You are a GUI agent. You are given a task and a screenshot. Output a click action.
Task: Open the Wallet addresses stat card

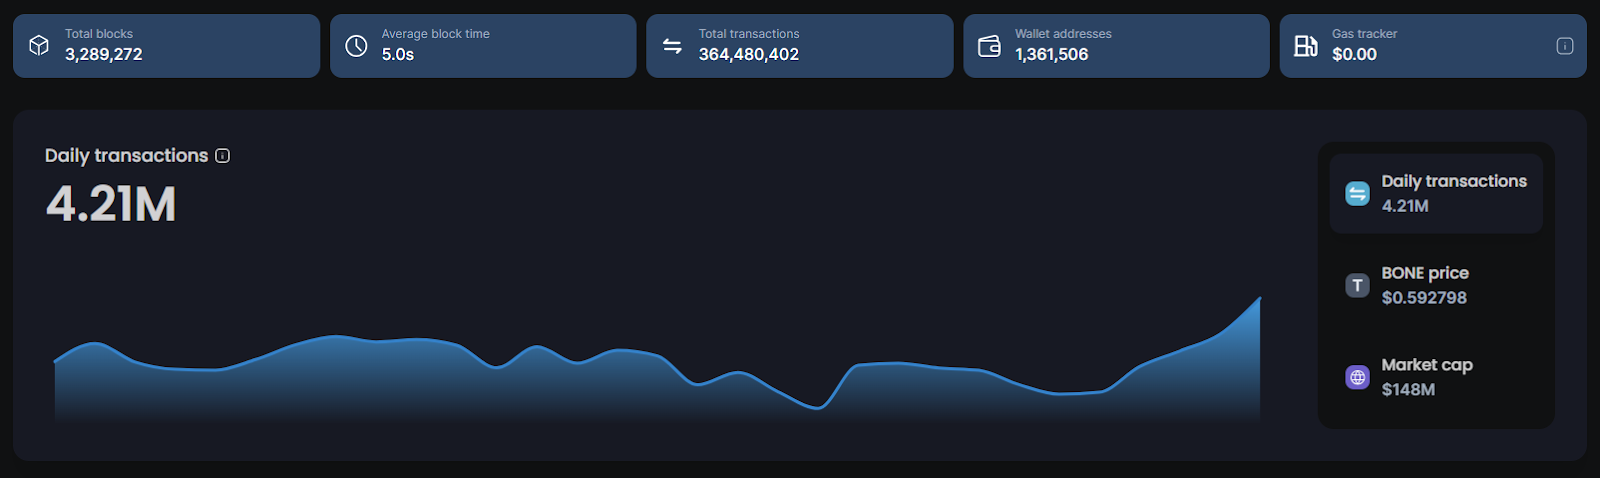1116,45
